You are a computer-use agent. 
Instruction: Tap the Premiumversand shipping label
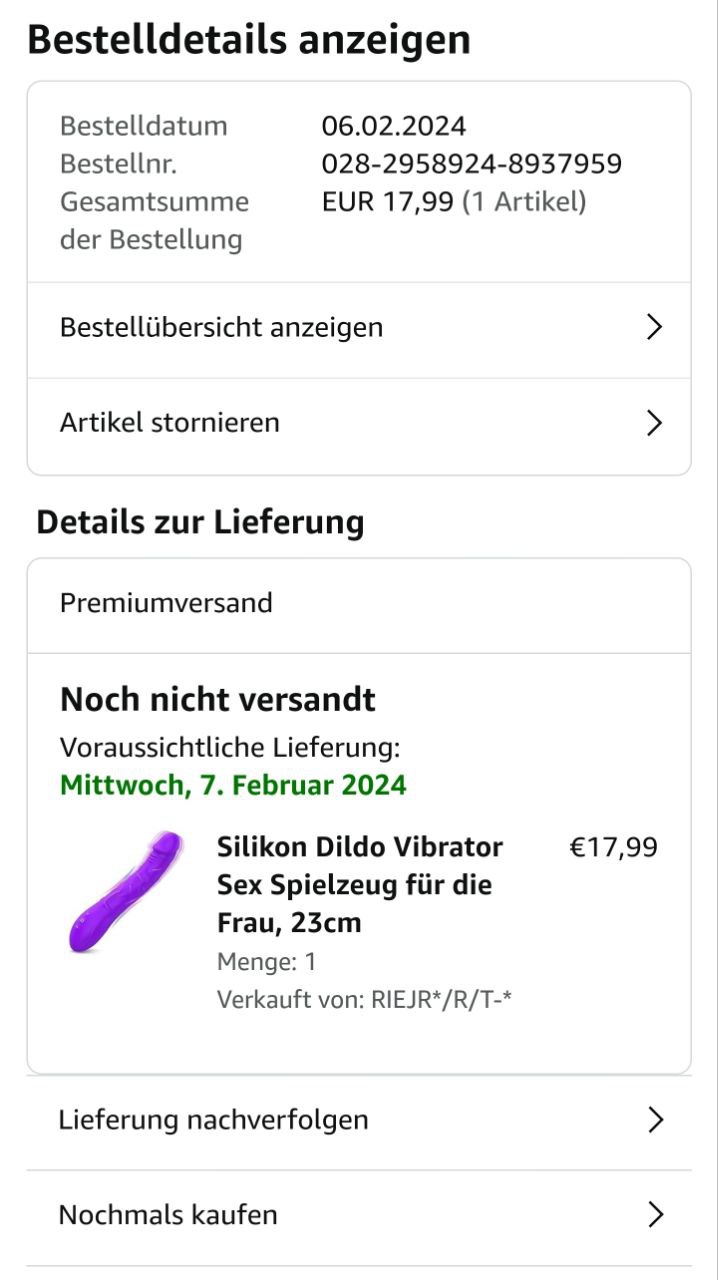point(166,603)
